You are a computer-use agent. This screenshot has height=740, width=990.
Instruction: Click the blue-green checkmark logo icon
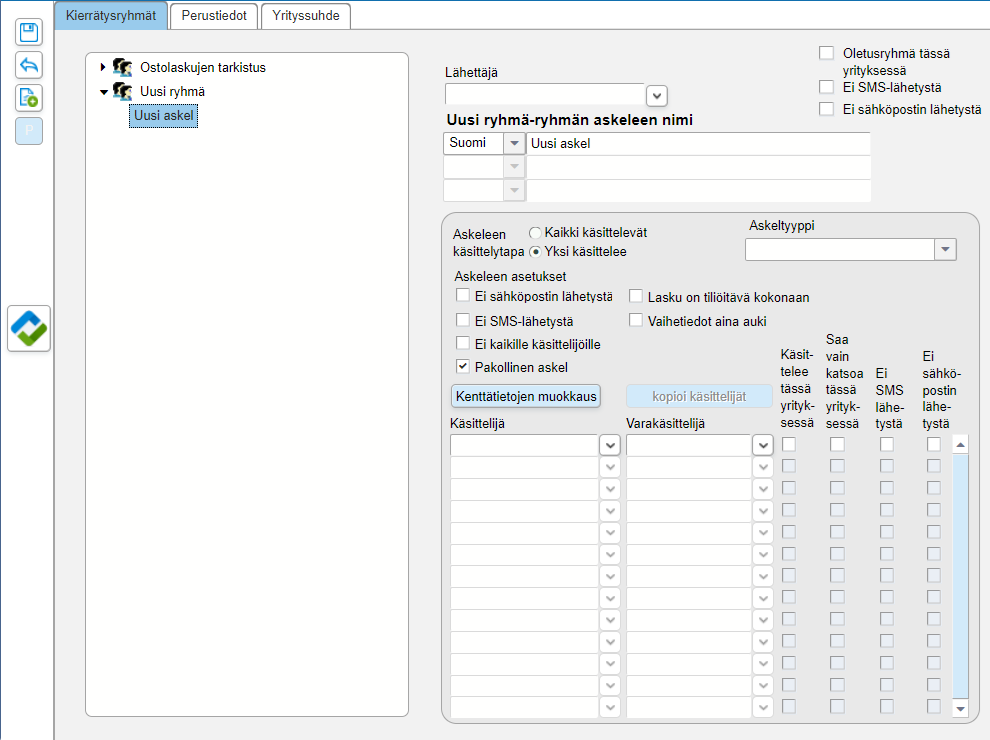point(29,328)
